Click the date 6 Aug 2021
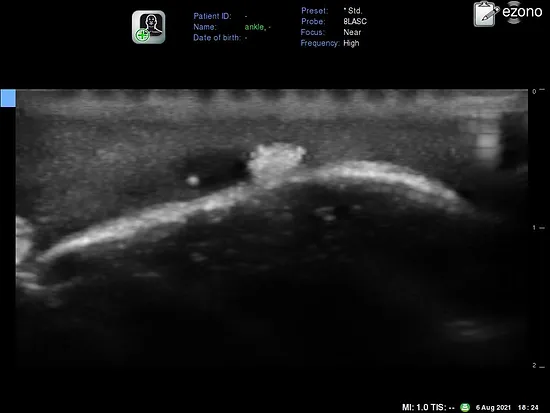 pyautogui.click(x=493, y=408)
